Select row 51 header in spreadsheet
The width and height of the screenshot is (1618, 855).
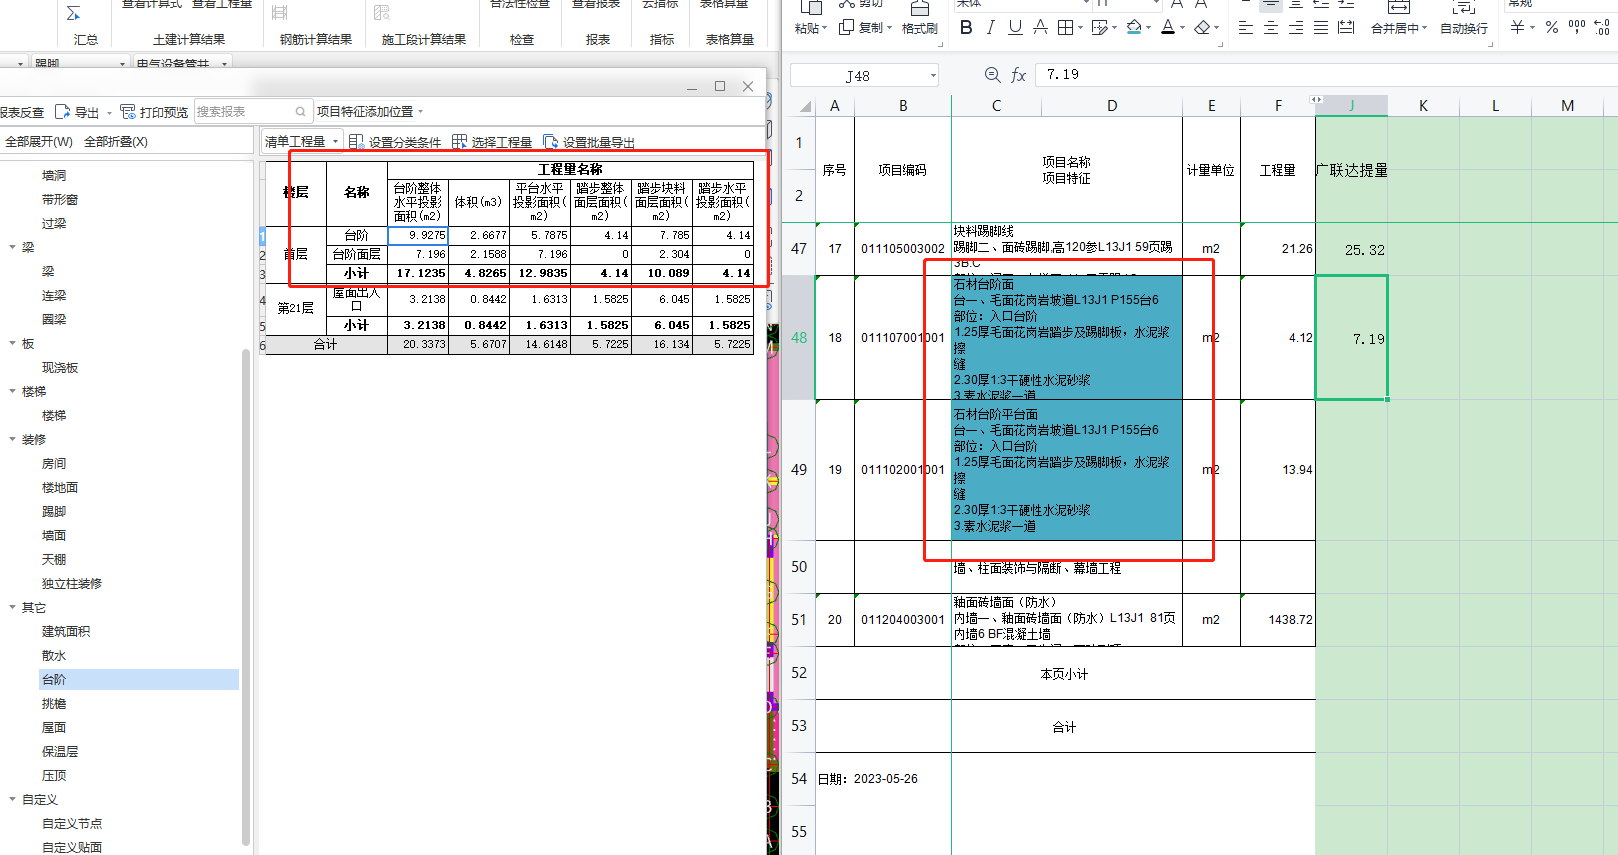tap(798, 620)
